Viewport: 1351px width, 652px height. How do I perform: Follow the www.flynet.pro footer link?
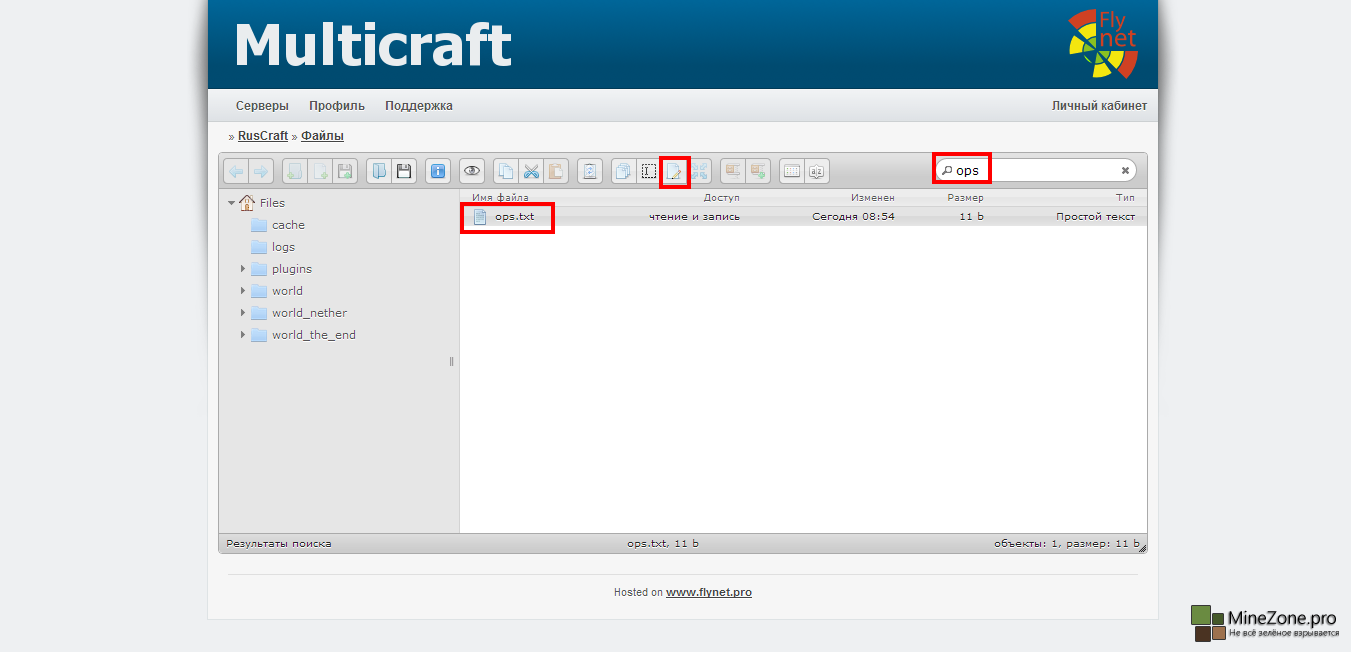pyautogui.click(x=708, y=592)
